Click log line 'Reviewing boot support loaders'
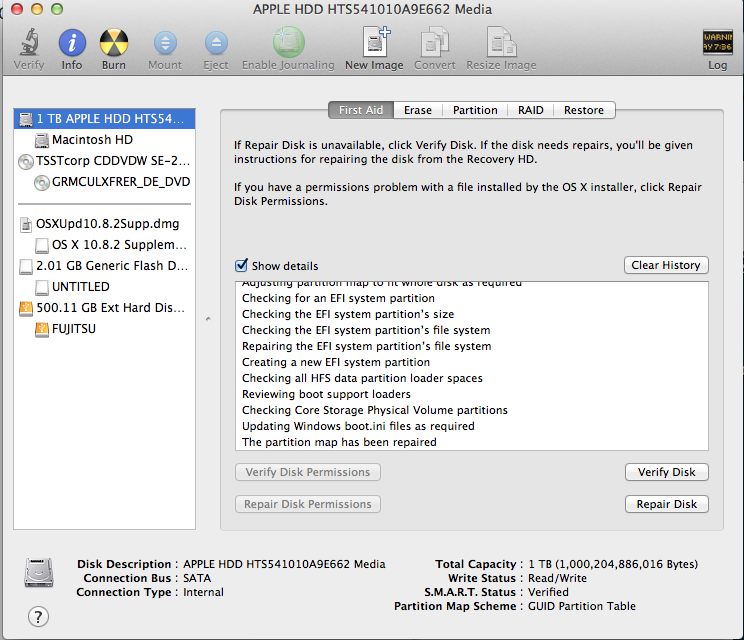The image size is (744, 640). point(326,394)
